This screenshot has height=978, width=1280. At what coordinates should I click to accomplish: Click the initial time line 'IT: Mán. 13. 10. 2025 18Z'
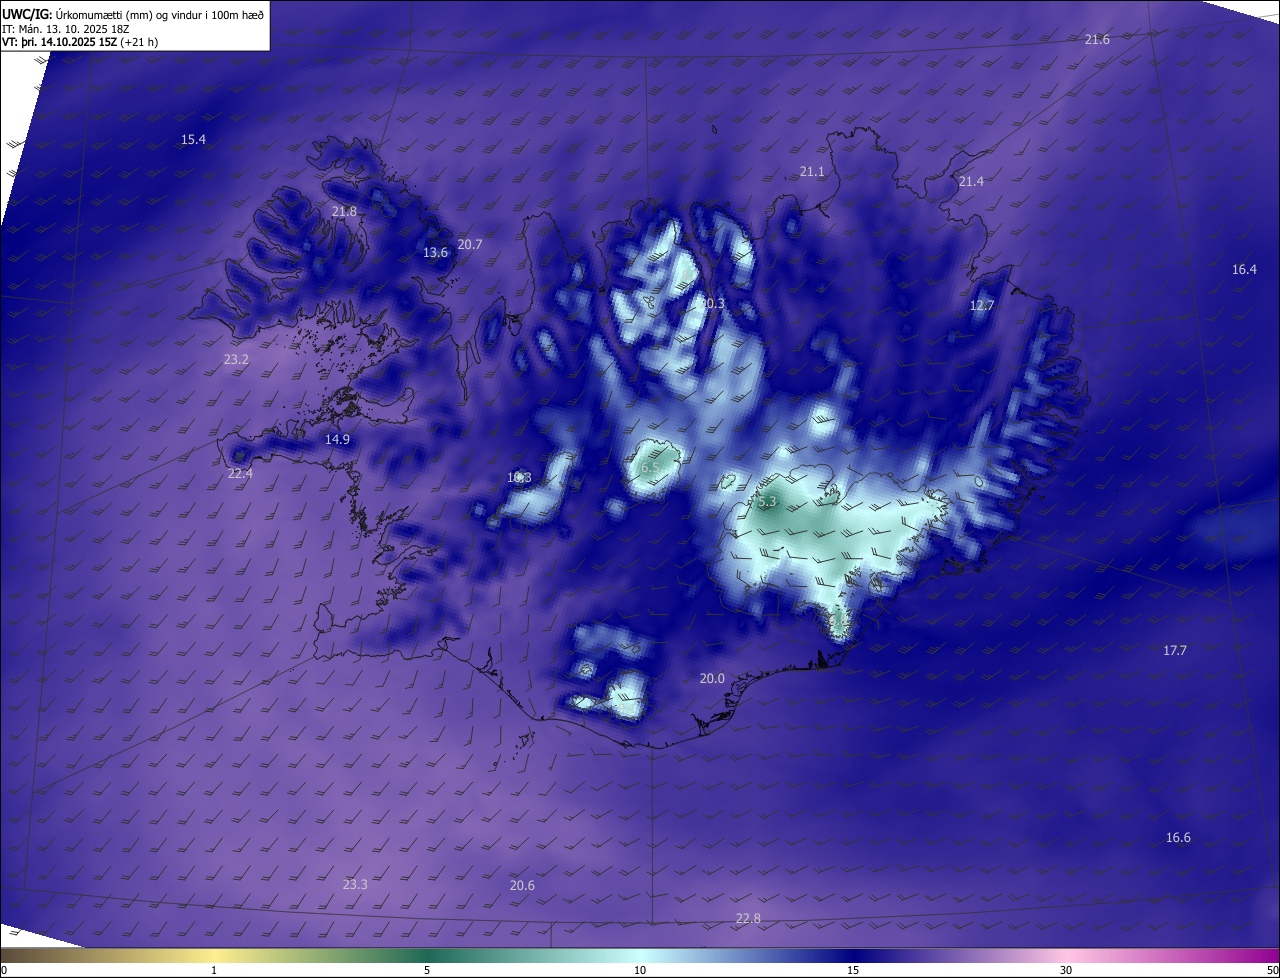65,29
